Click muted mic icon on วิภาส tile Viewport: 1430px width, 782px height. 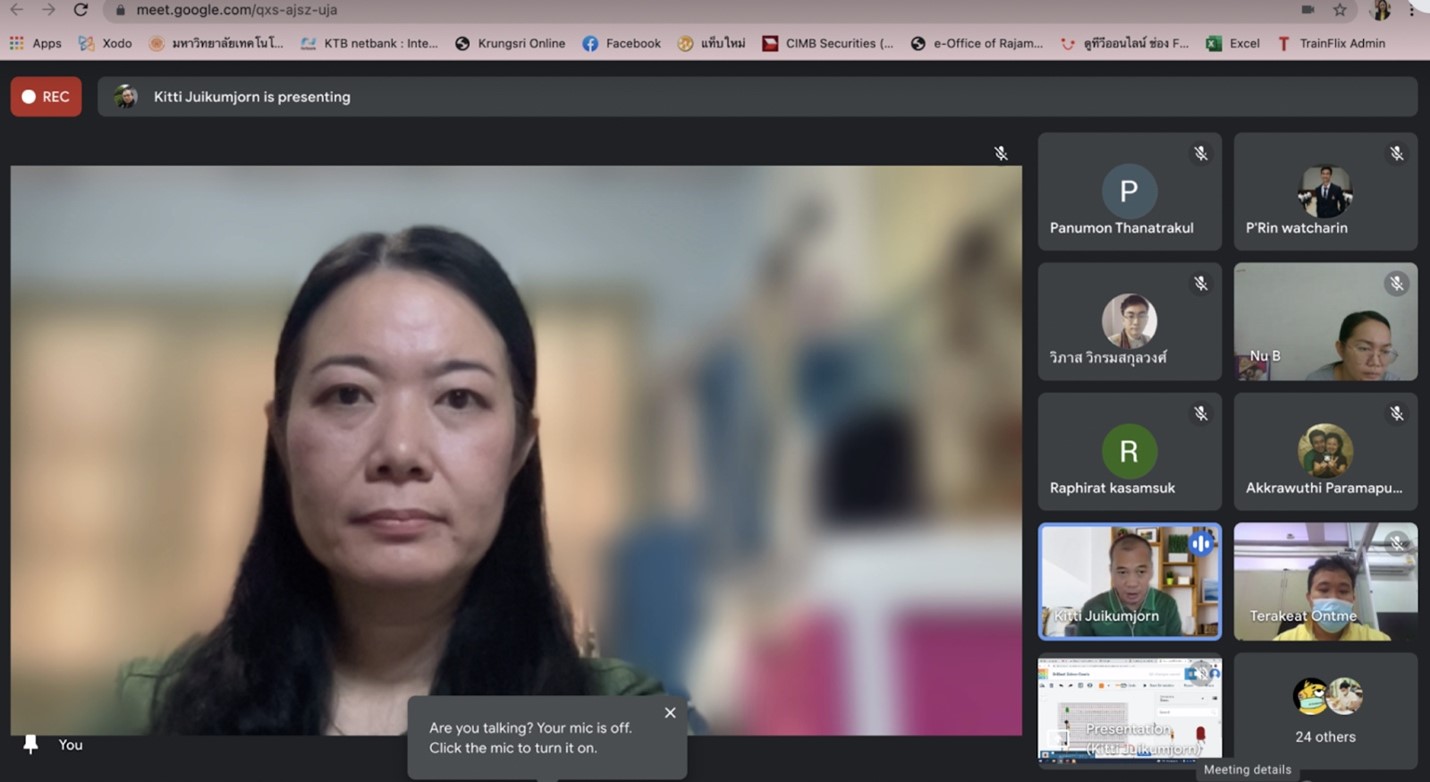coord(1200,284)
